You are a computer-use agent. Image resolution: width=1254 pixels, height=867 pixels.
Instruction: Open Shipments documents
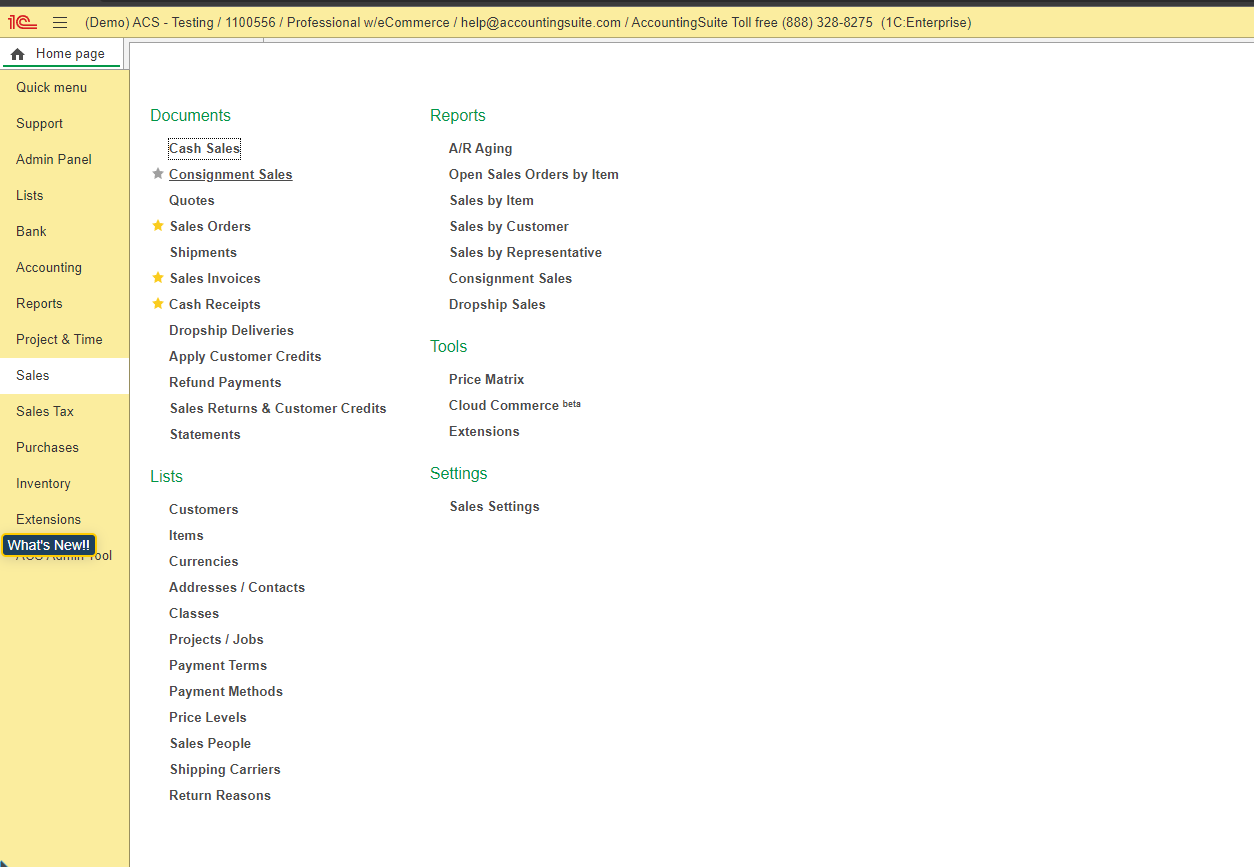(203, 252)
